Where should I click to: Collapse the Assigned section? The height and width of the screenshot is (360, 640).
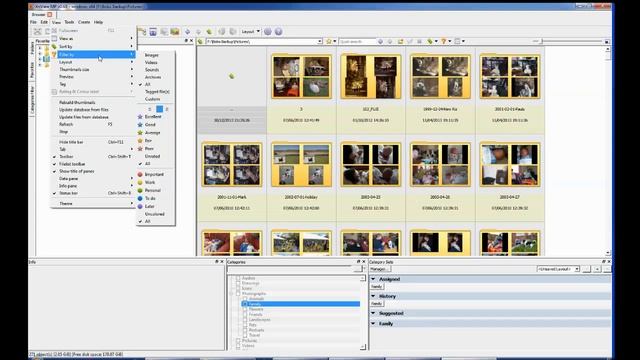coord(373,279)
